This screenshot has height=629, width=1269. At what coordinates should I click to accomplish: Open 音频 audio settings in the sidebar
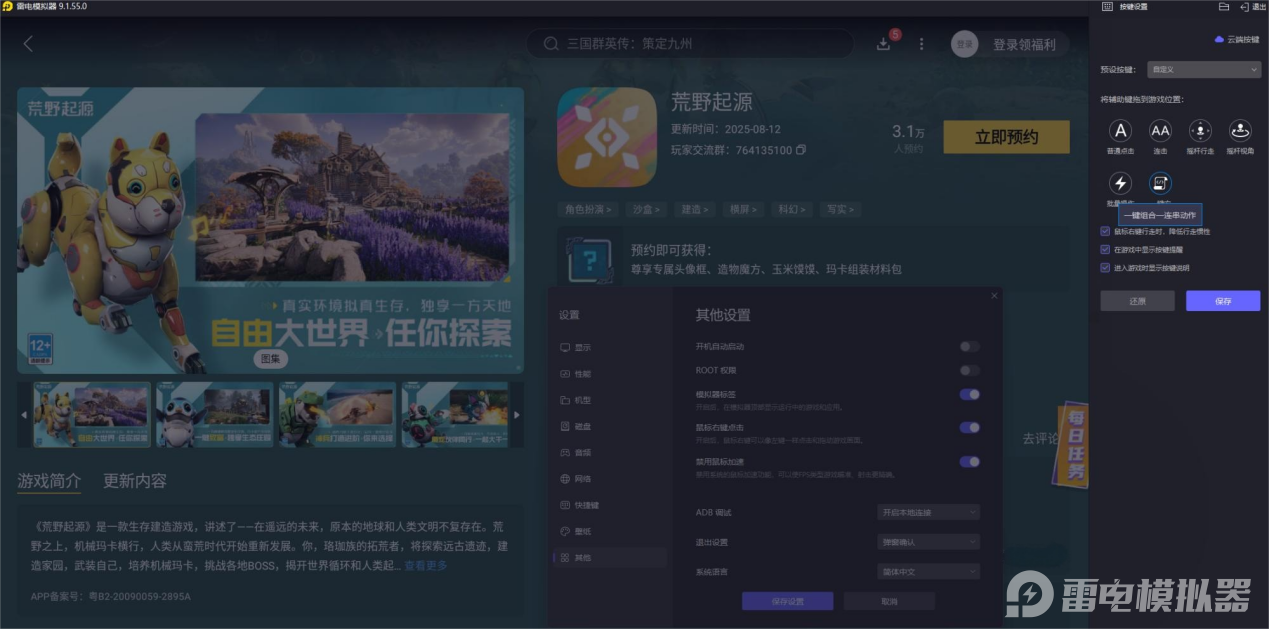coord(582,452)
